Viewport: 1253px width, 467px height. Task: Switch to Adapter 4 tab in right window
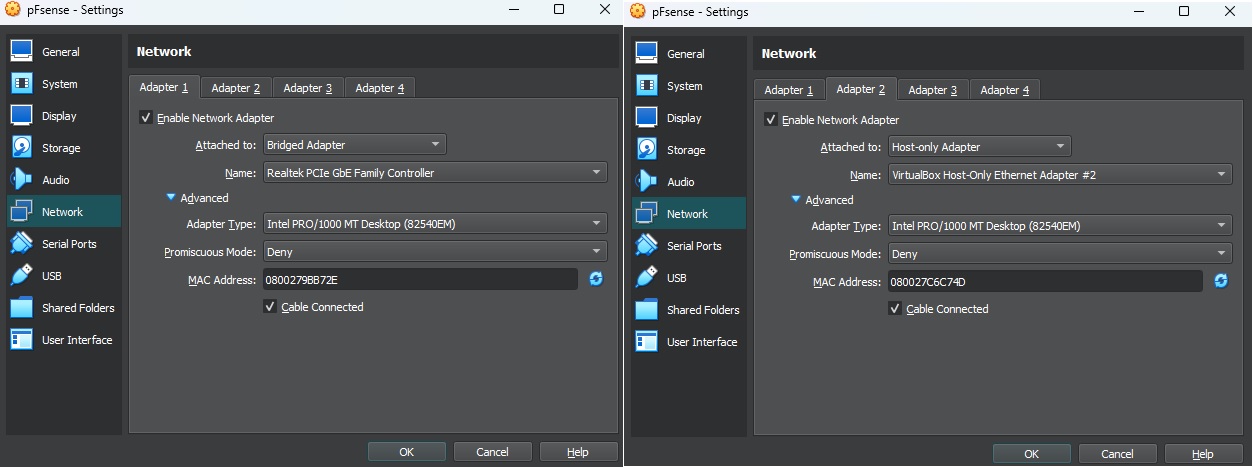1005,90
